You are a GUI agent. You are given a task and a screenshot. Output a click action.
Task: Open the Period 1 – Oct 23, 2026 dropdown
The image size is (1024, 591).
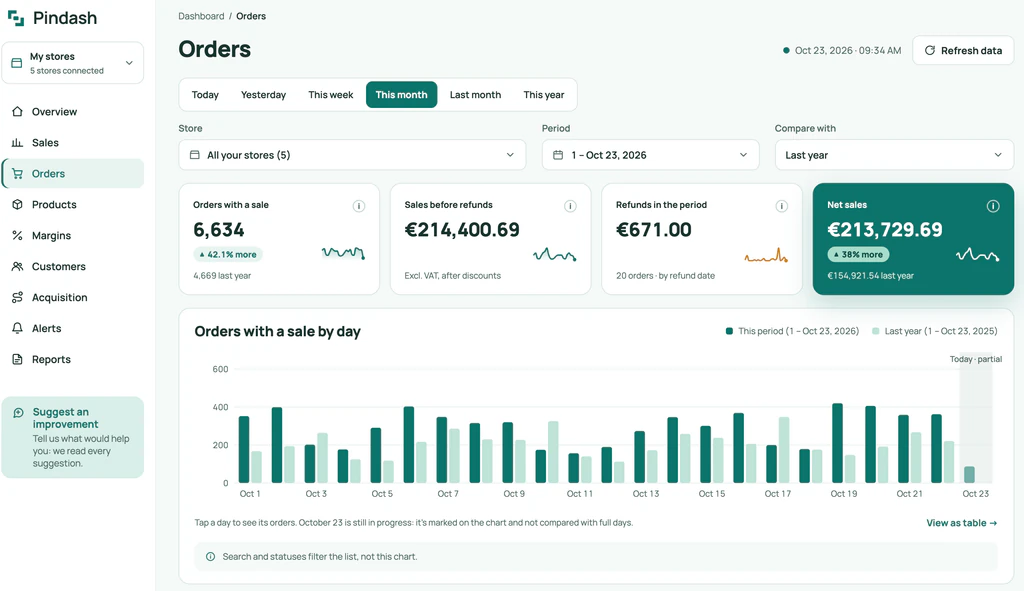click(x=650, y=155)
